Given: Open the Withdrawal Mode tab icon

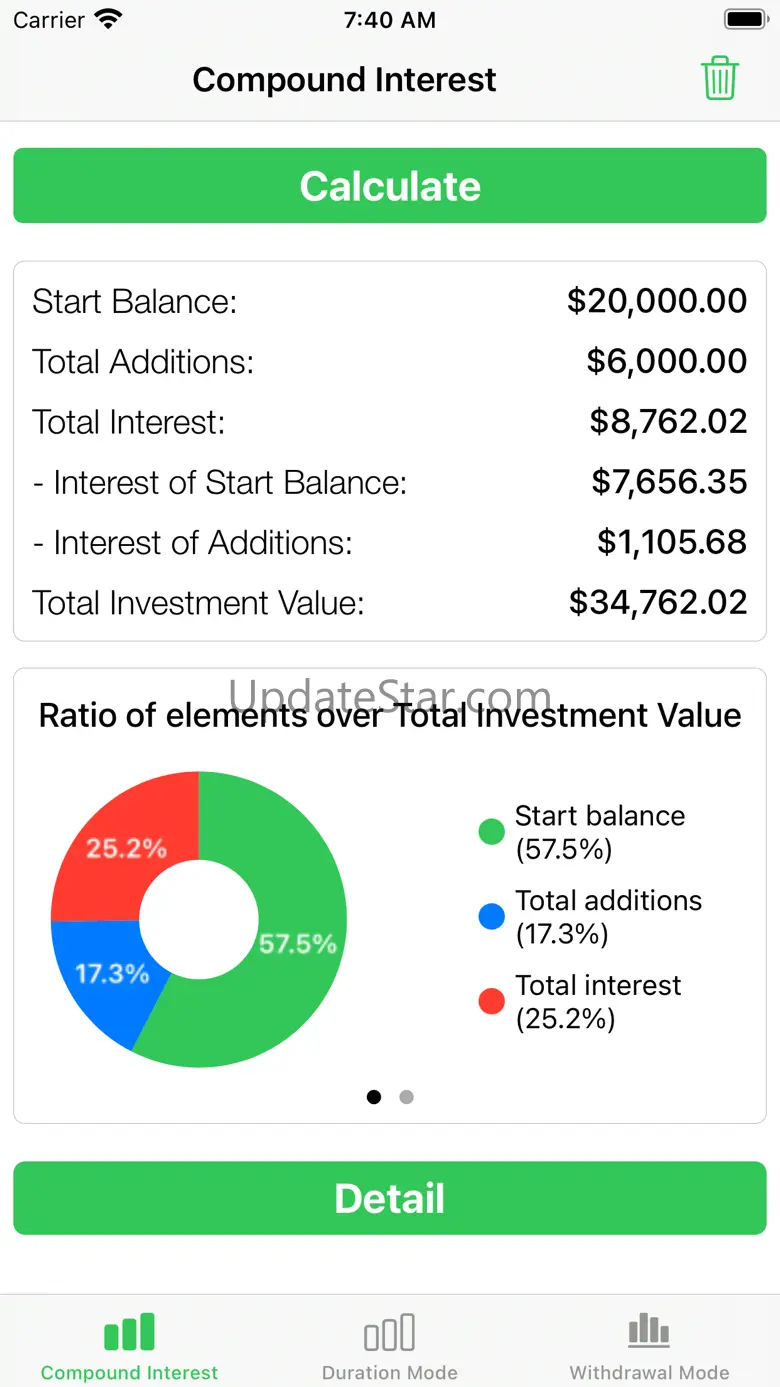Looking at the screenshot, I should pyautogui.click(x=649, y=1332).
